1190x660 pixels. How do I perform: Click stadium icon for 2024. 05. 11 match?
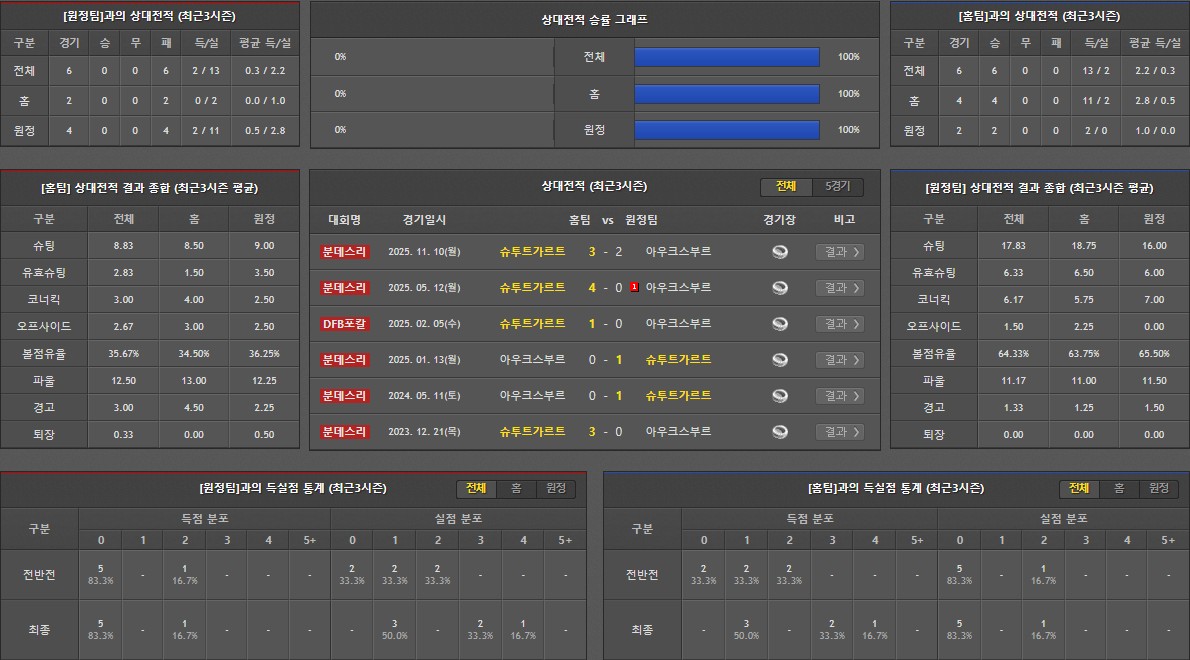pos(780,396)
